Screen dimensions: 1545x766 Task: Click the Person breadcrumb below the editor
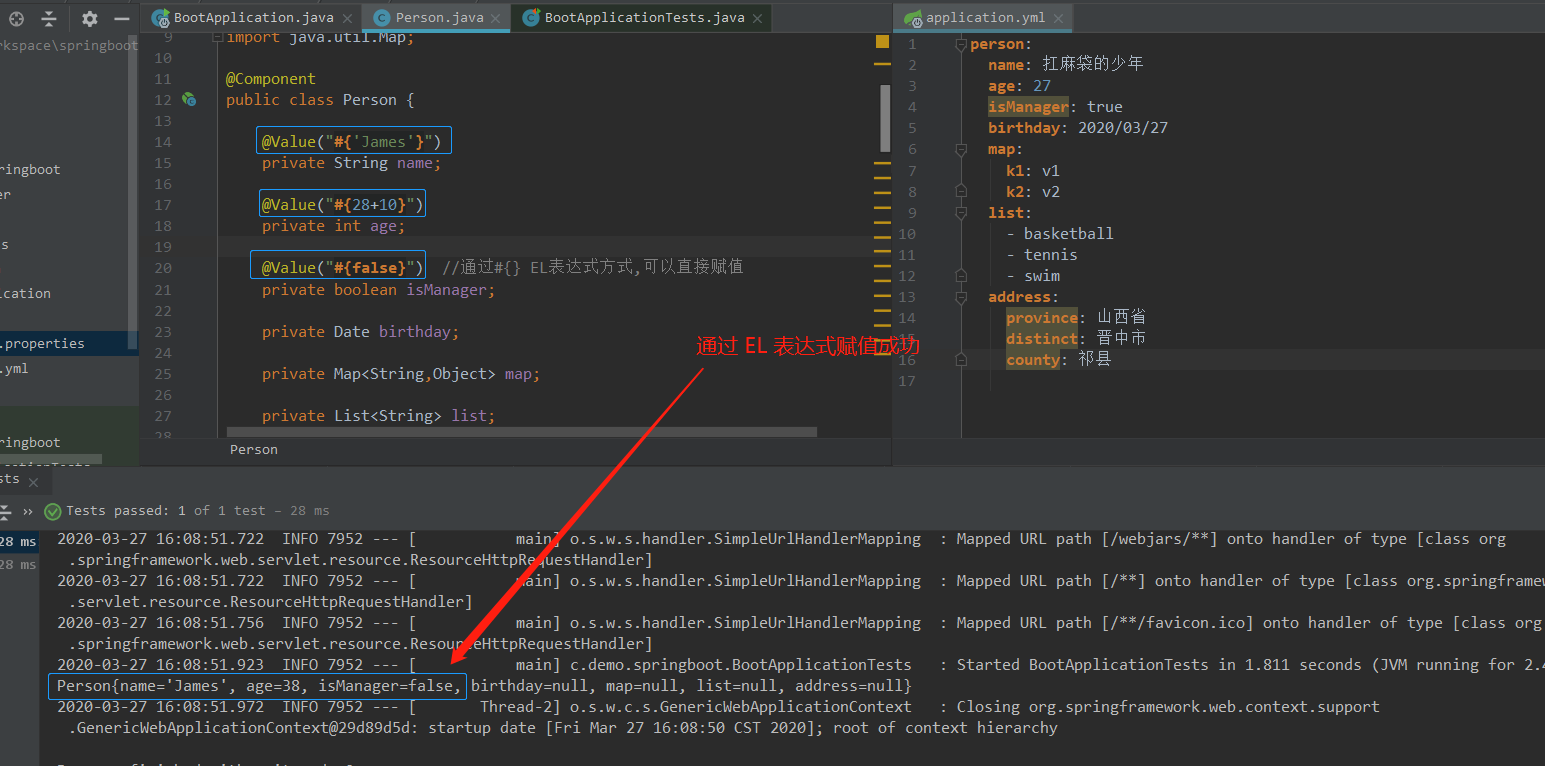(x=254, y=450)
